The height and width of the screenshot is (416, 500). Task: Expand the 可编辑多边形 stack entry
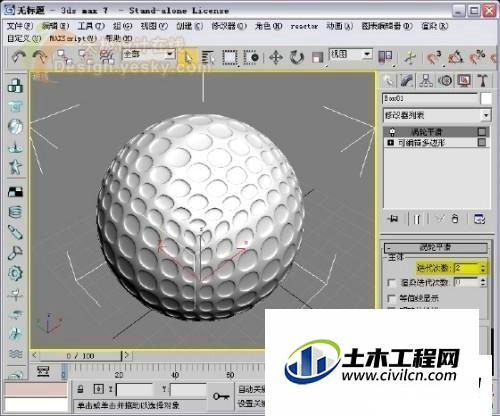[390, 143]
